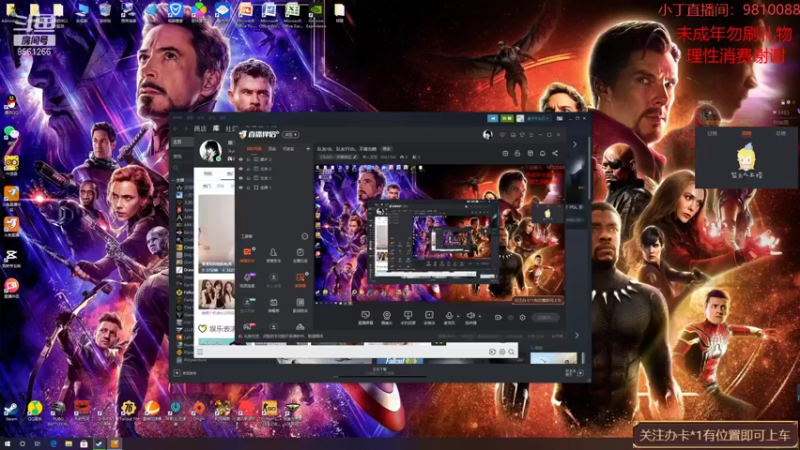Click the share icon above the preview
The image size is (800, 450).
click(x=555, y=153)
